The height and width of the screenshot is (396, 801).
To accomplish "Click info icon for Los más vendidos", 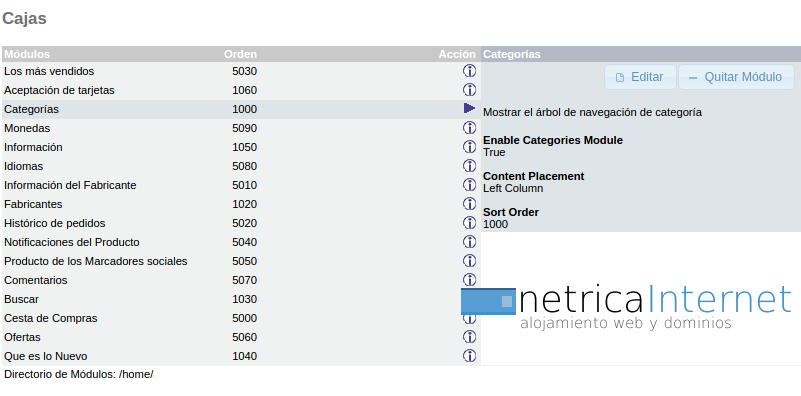I will tap(469, 71).
